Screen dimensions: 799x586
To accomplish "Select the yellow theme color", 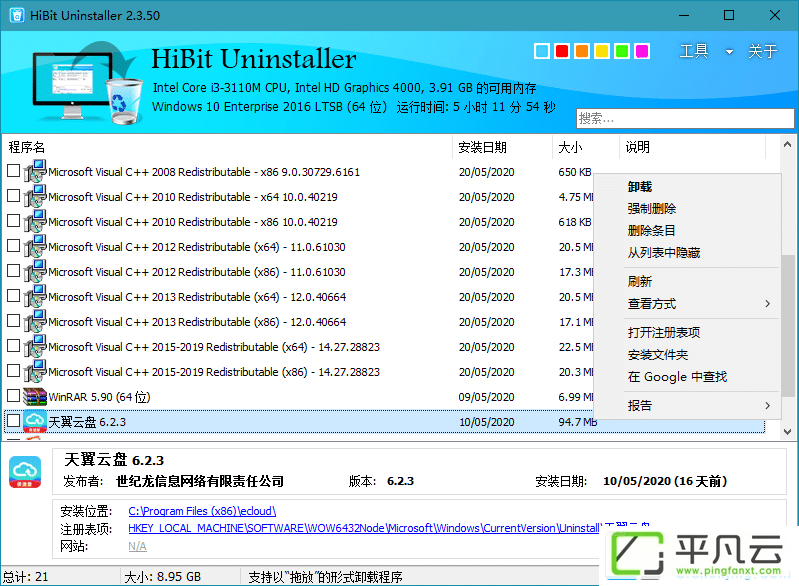I will 602,51.
